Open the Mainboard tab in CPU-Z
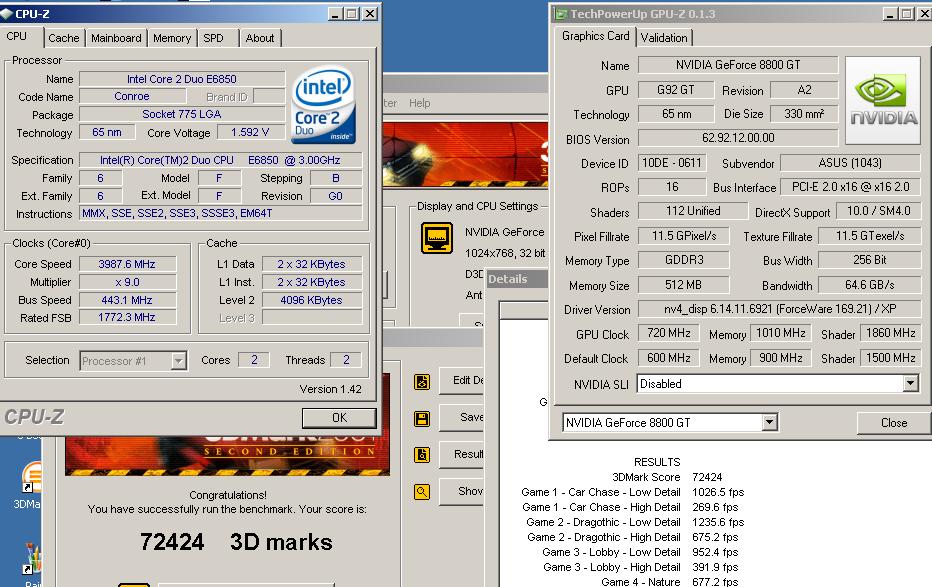The image size is (932, 587). tap(116, 38)
